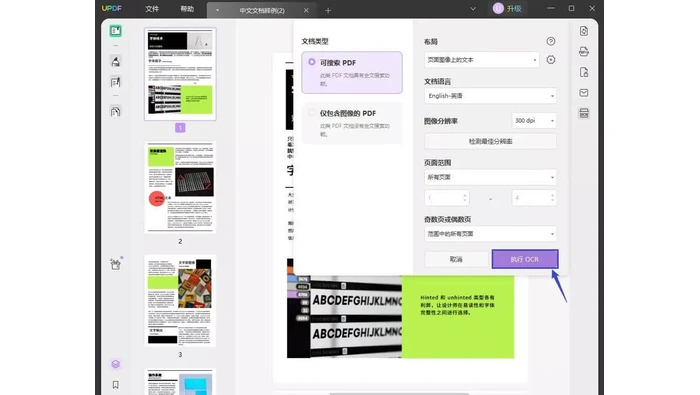Click the end page stepper arrows

coord(552,198)
